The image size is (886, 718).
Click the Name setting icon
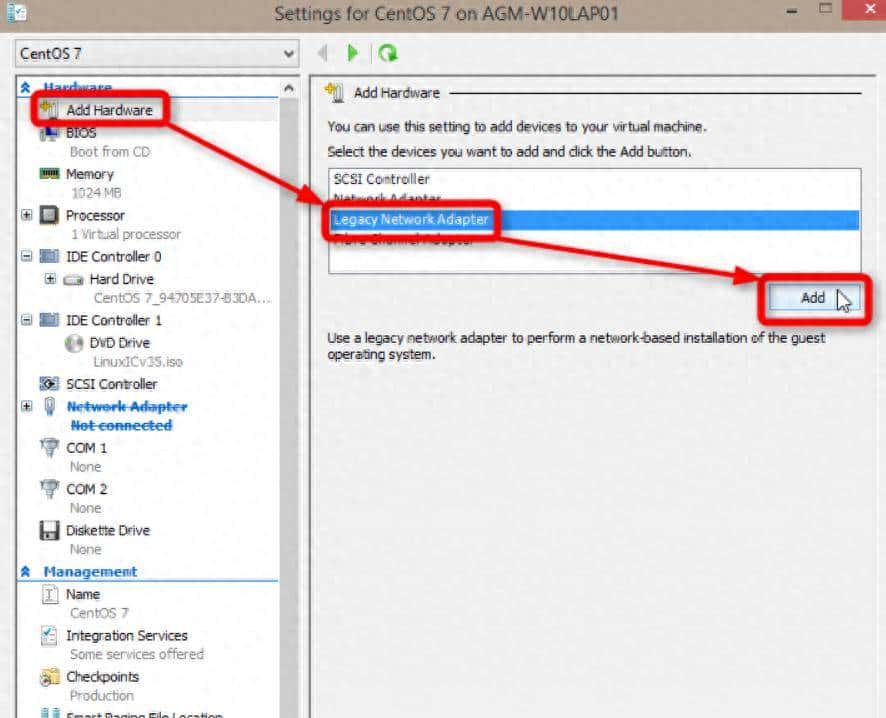click(50, 594)
